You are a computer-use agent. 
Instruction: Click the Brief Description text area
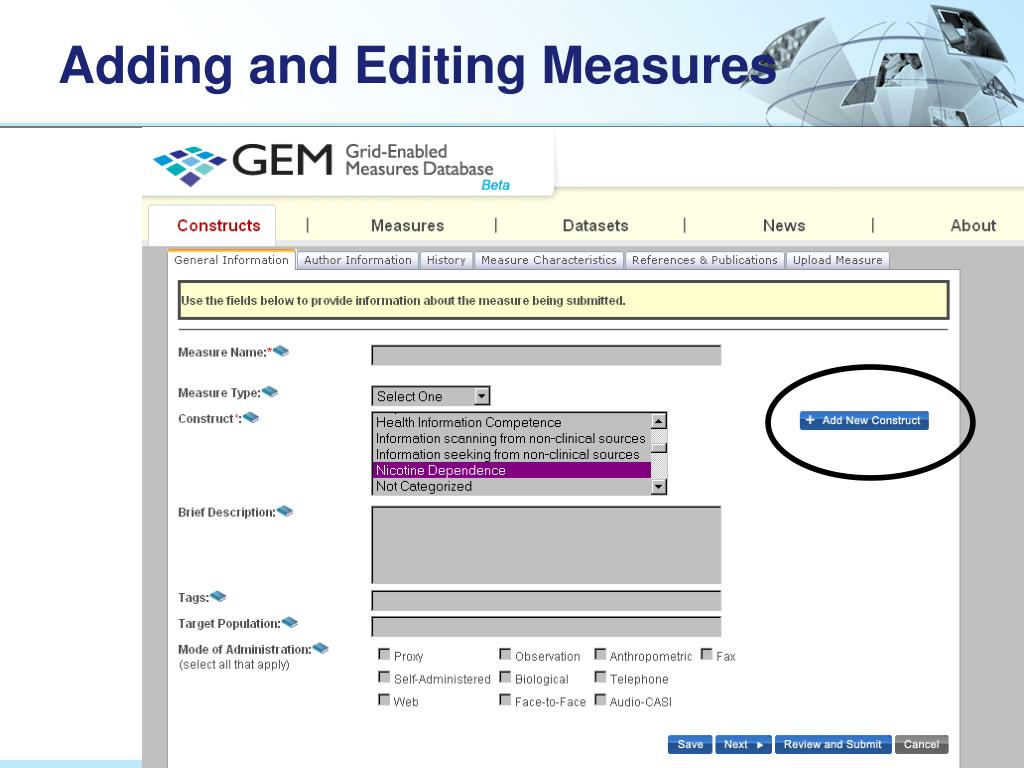(546, 545)
